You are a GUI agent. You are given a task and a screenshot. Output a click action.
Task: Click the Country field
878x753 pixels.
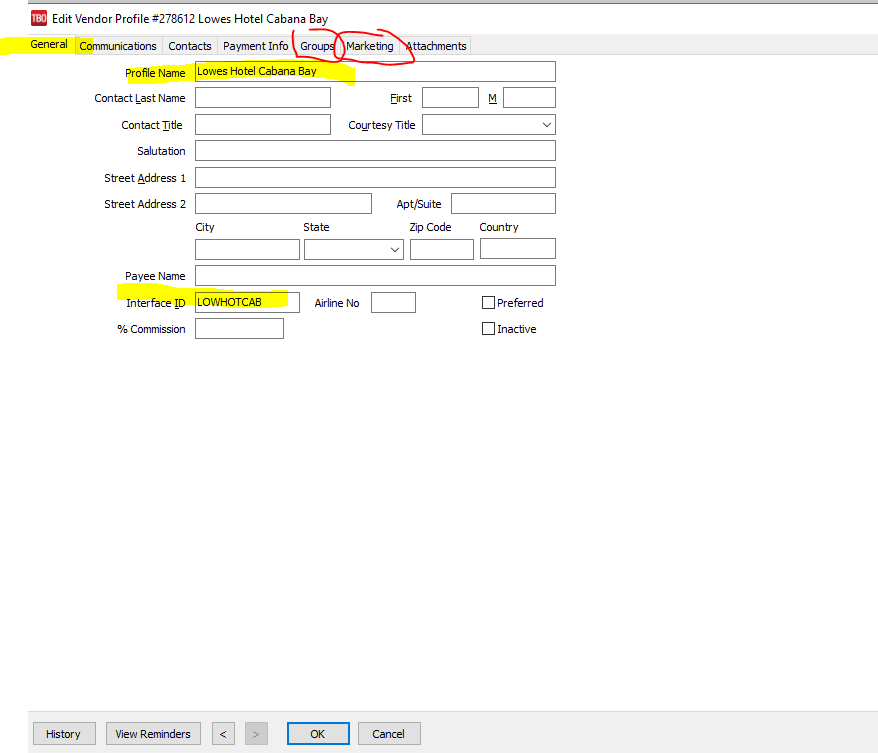[518, 249]
